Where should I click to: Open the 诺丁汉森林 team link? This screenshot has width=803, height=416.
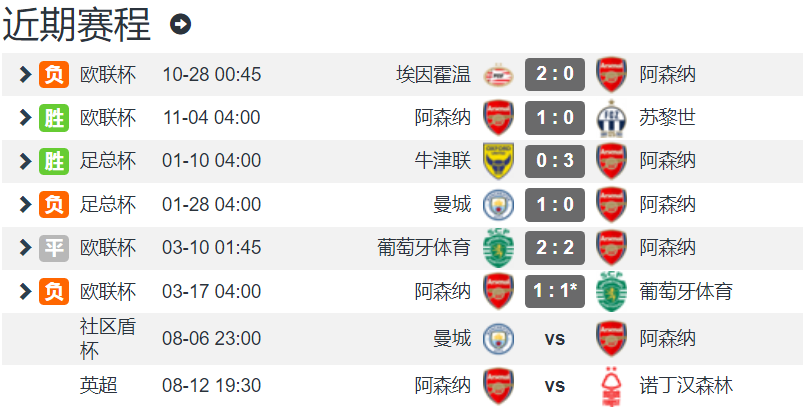686,386
